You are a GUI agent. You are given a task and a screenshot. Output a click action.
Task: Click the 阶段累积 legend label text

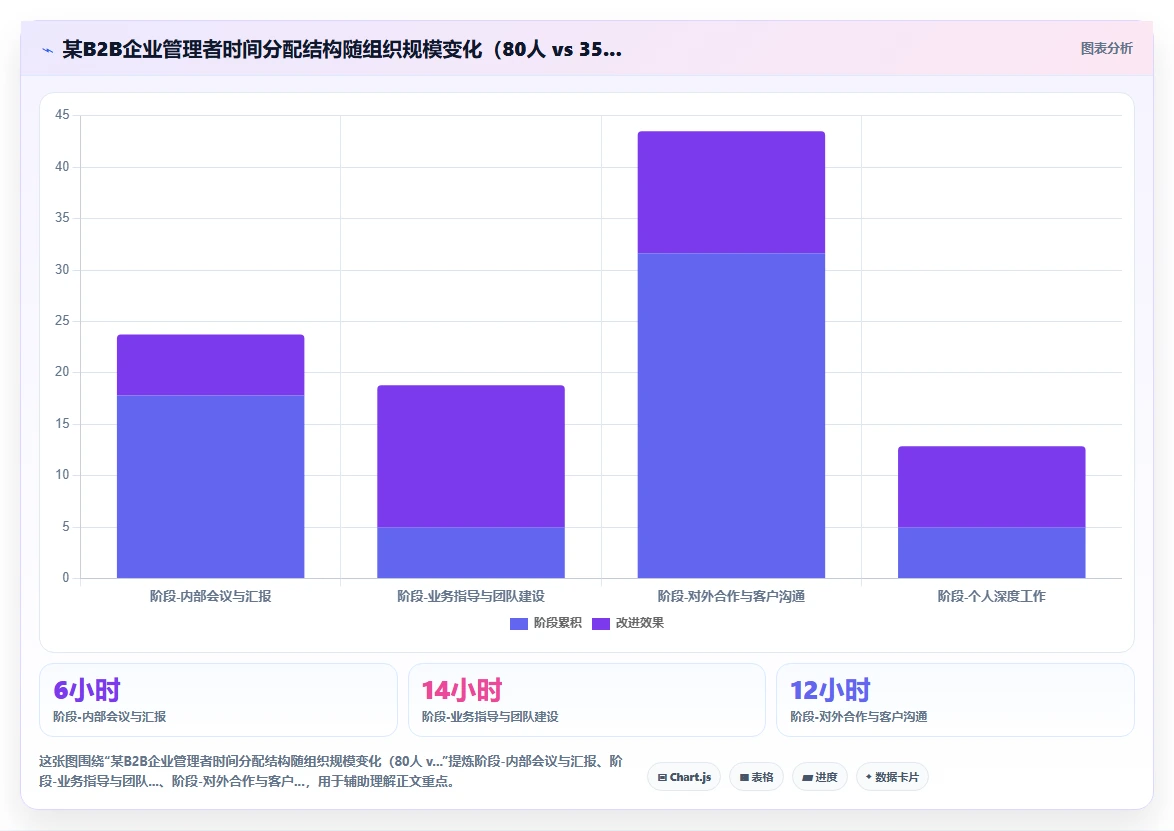[557, 623]
